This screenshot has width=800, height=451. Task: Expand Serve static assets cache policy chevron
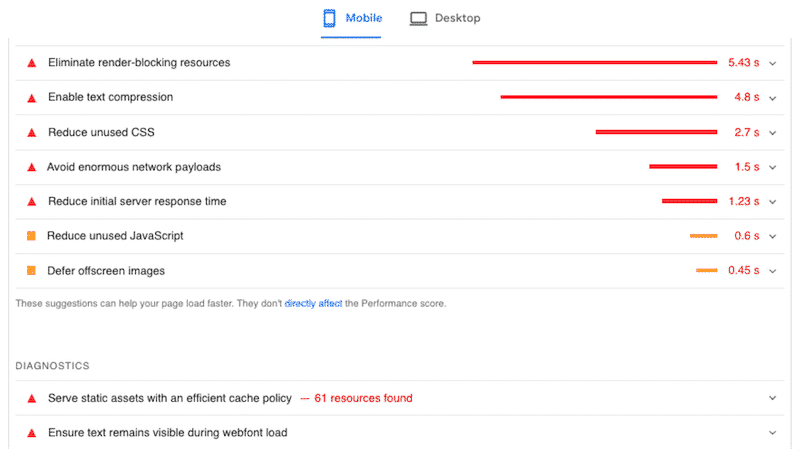tap(772, 398)
